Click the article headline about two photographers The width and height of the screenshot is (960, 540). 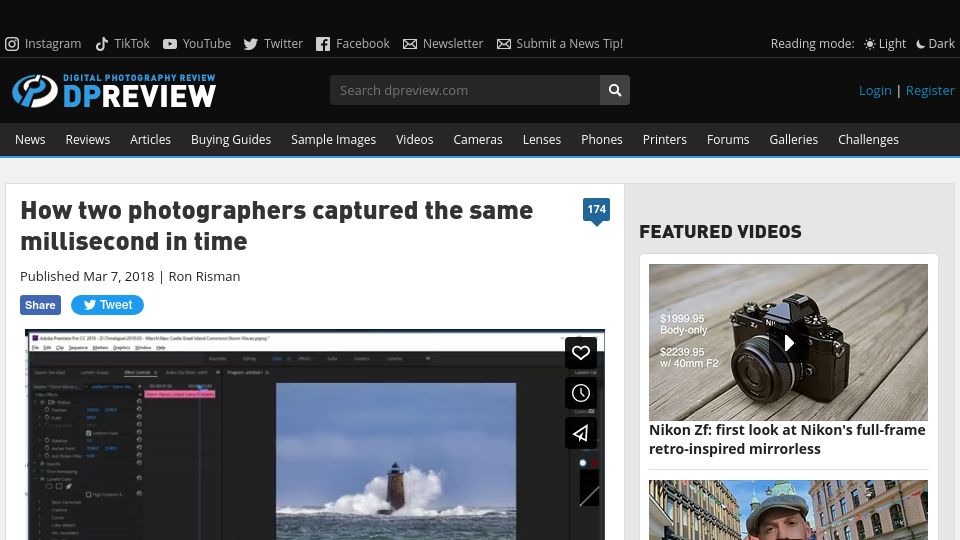click(x=277, y=226)
